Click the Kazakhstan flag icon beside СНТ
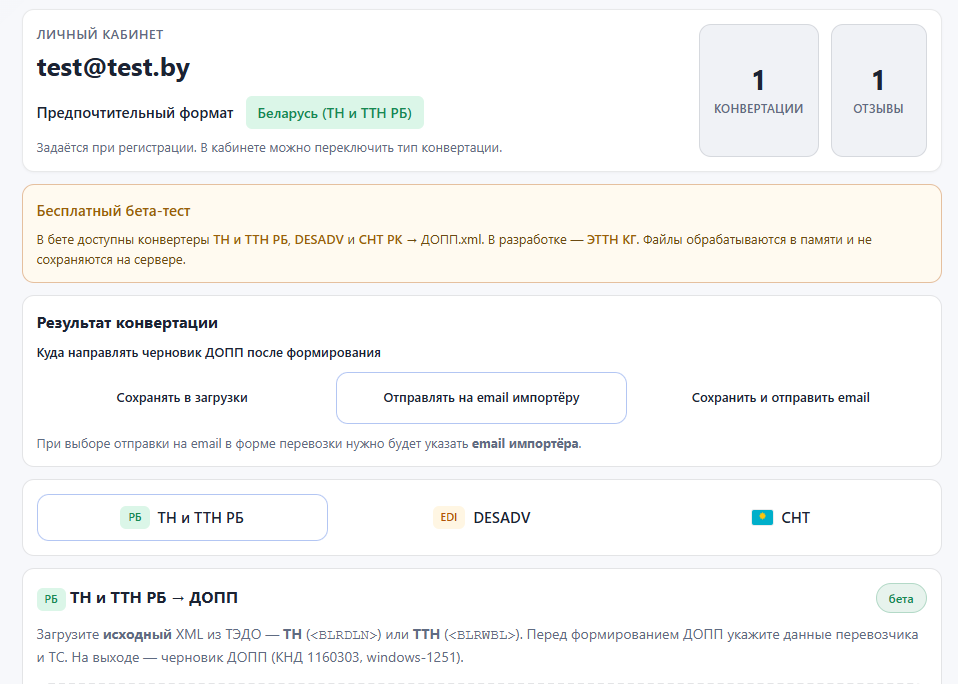958x684 pixels. click(x=762, y=517)
